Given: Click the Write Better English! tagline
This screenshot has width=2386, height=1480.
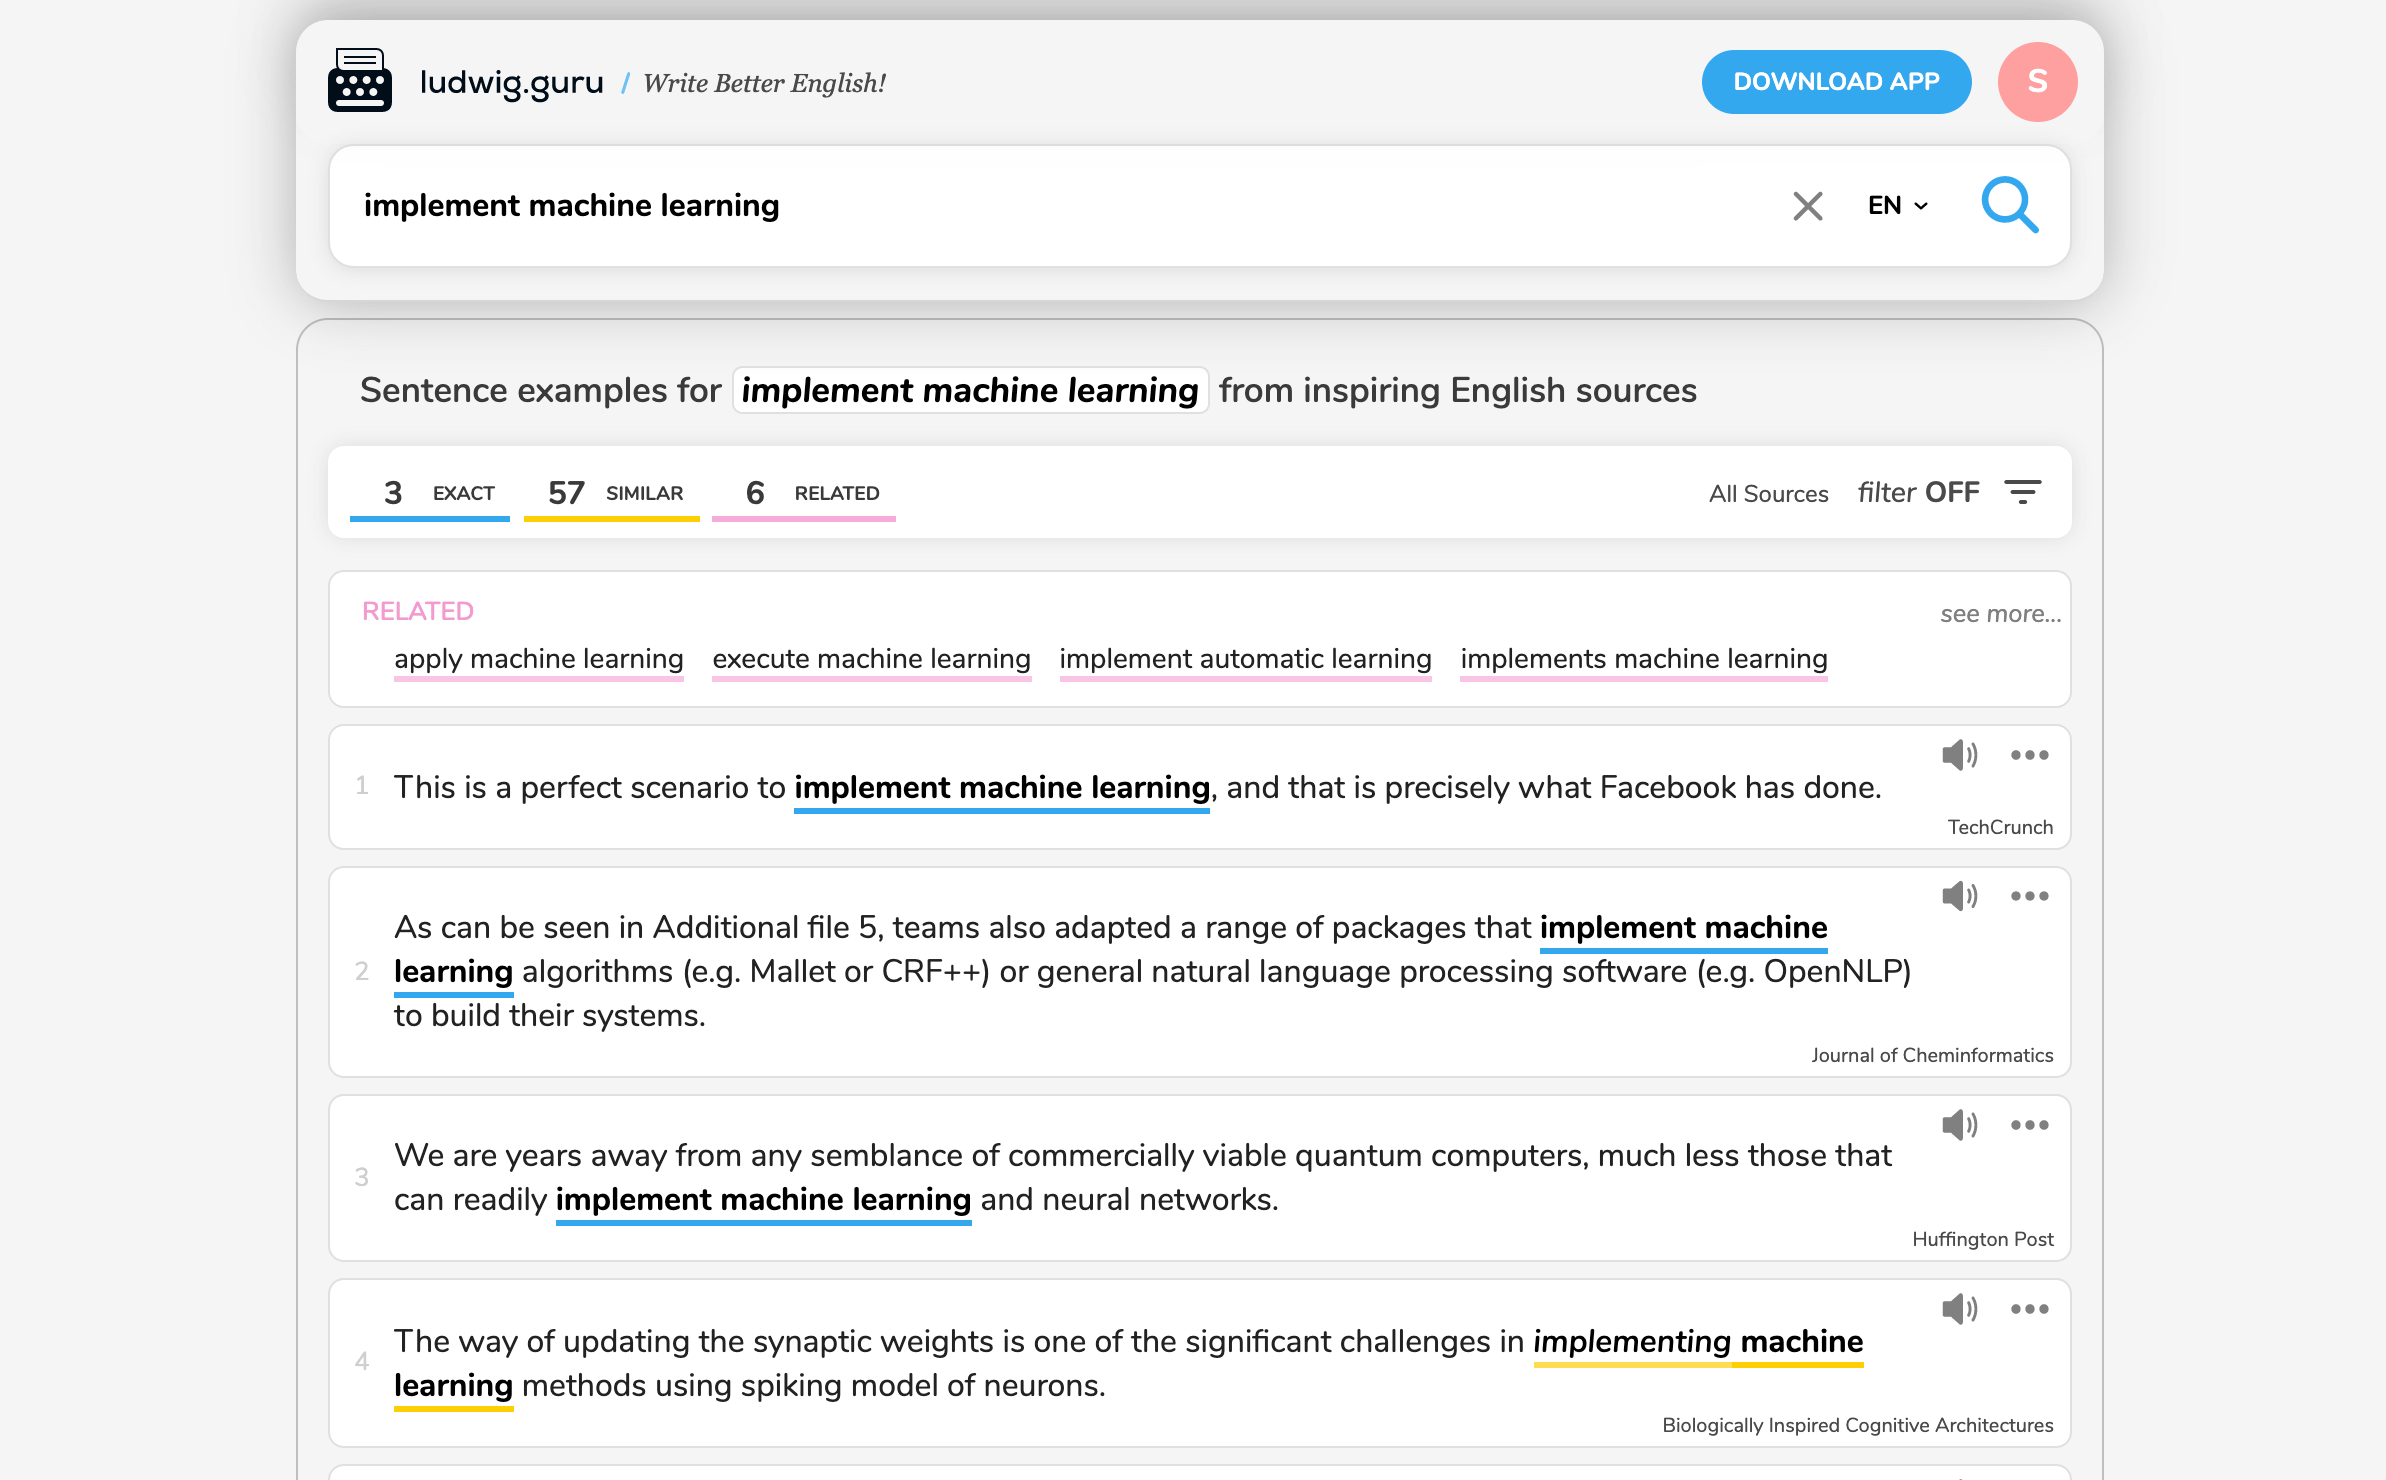Looking at the screenshot, I should pos(765,83).
